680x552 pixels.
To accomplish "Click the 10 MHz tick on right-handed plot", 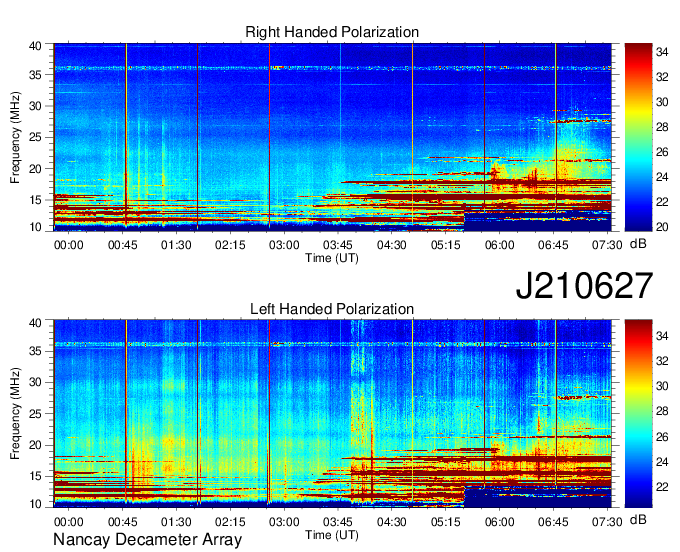I will click(35, 227).
